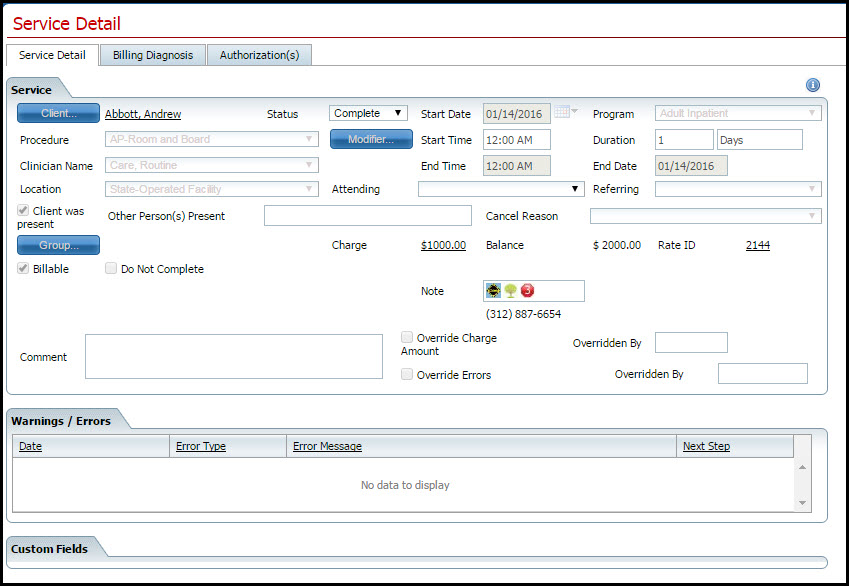Click the Client button
This screenshot has width=849, height=586.
[x=57, y=113]
